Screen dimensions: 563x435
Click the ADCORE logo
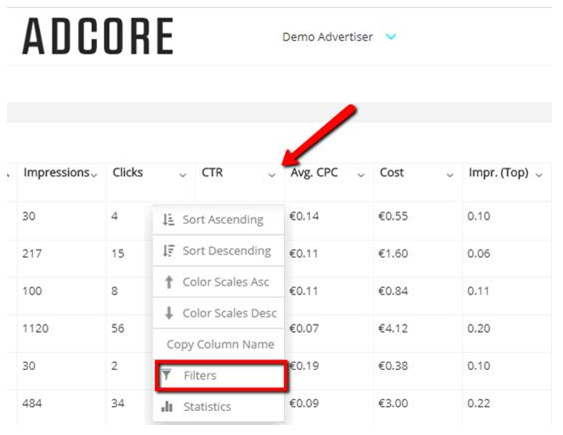pos(98,36)
